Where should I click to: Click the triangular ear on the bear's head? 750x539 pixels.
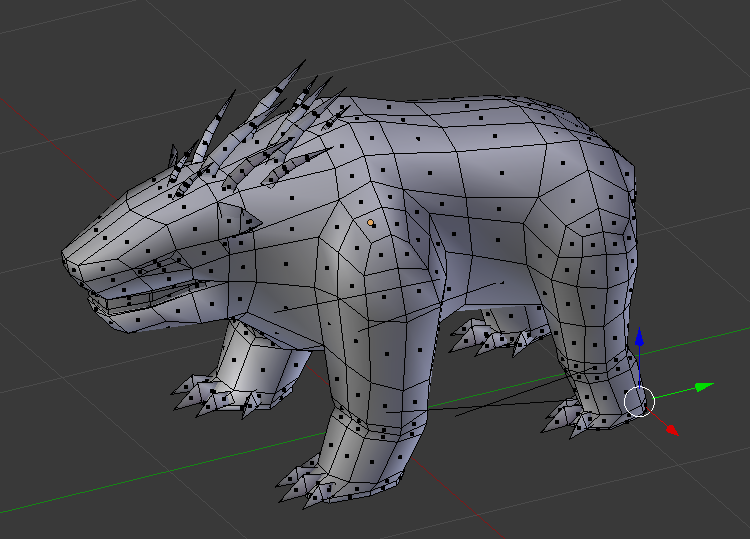(x=239, y=219)
